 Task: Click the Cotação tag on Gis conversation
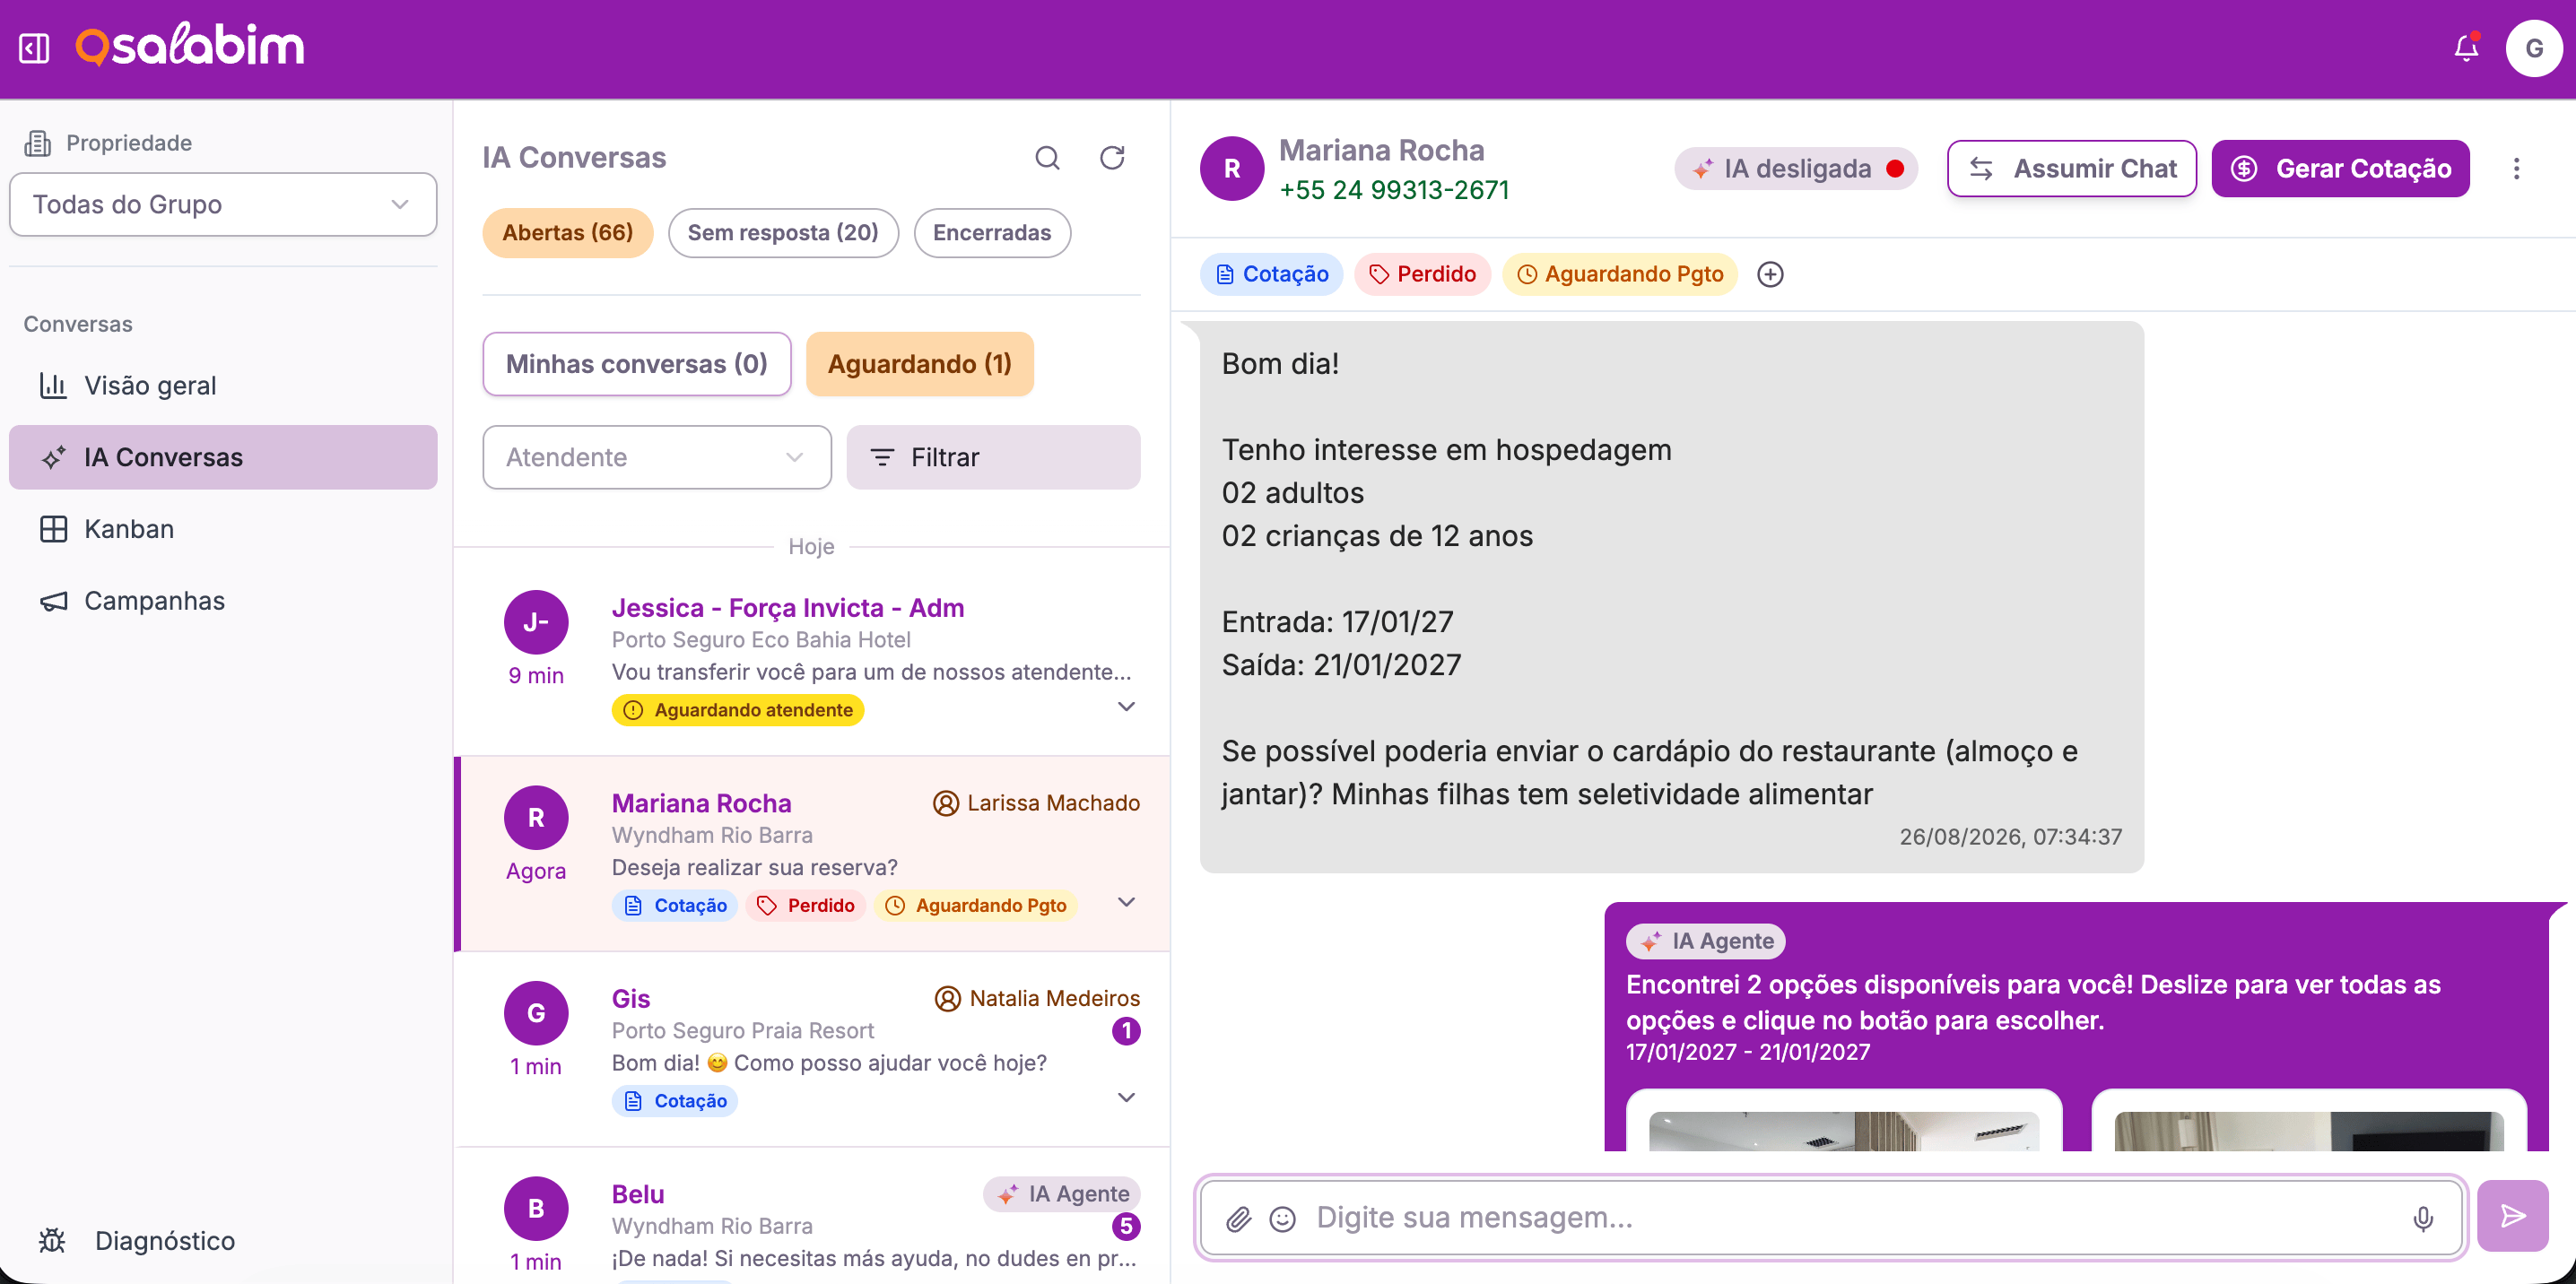click(x=675, y=1101)
